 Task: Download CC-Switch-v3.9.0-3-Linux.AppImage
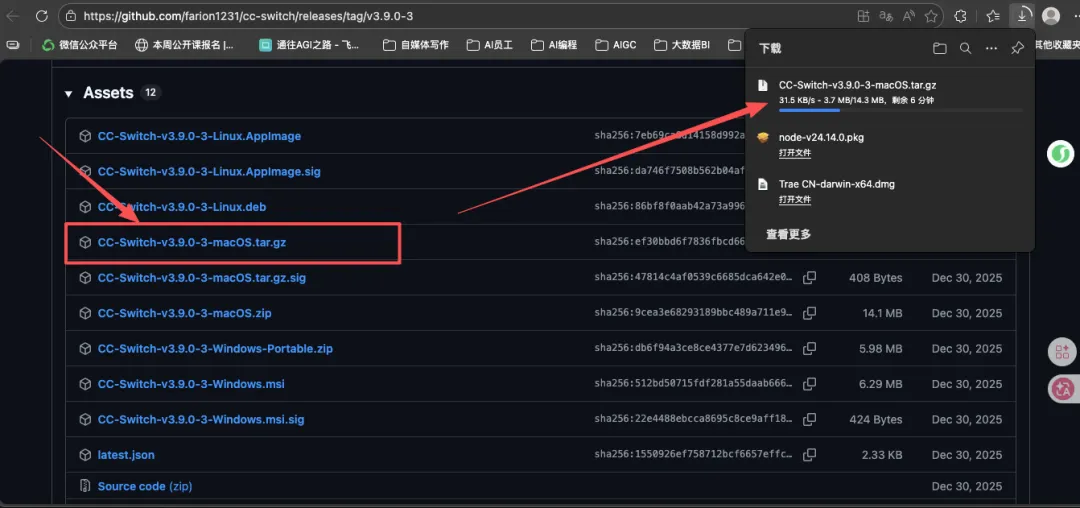[199, 136]
